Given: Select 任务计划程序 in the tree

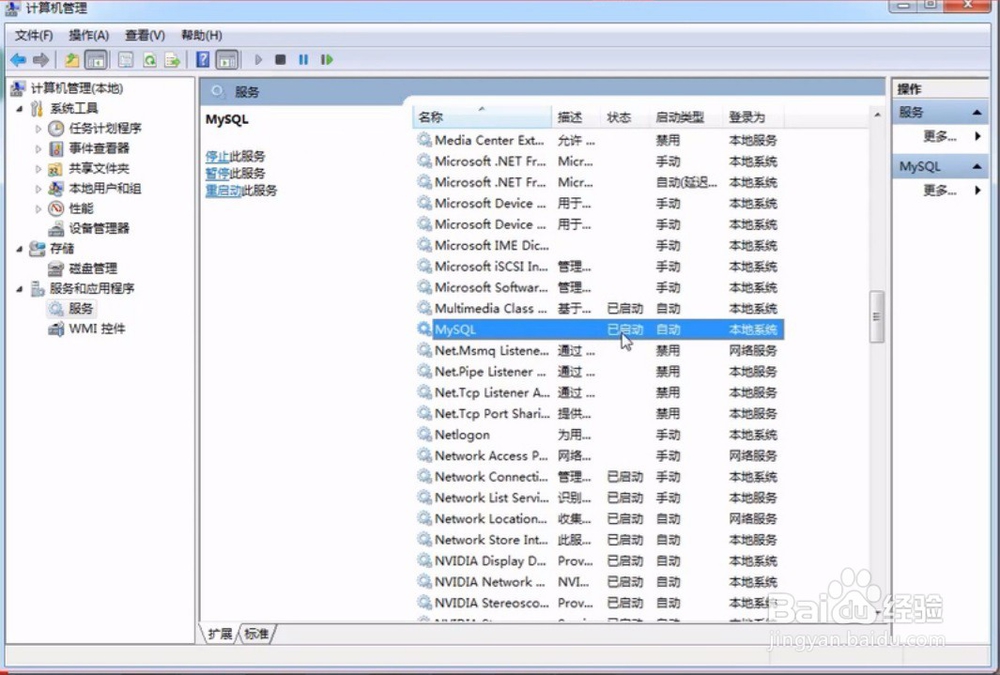Looking at the screenshot, I should click(105, 128).
